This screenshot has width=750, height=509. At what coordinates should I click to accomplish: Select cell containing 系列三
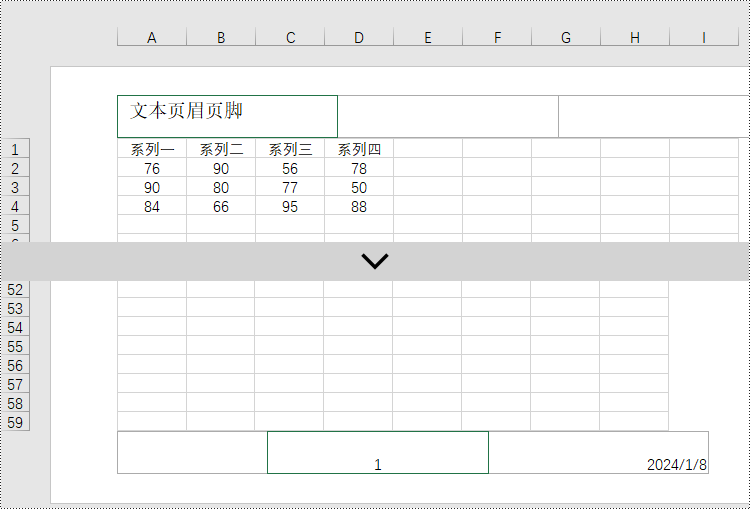click(290, 149)
